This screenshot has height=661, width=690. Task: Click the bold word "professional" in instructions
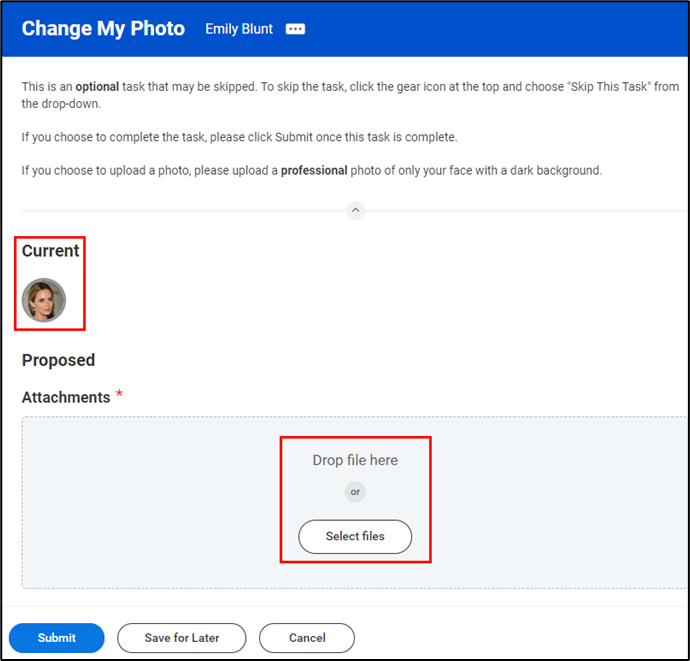[x=314, y=171]
